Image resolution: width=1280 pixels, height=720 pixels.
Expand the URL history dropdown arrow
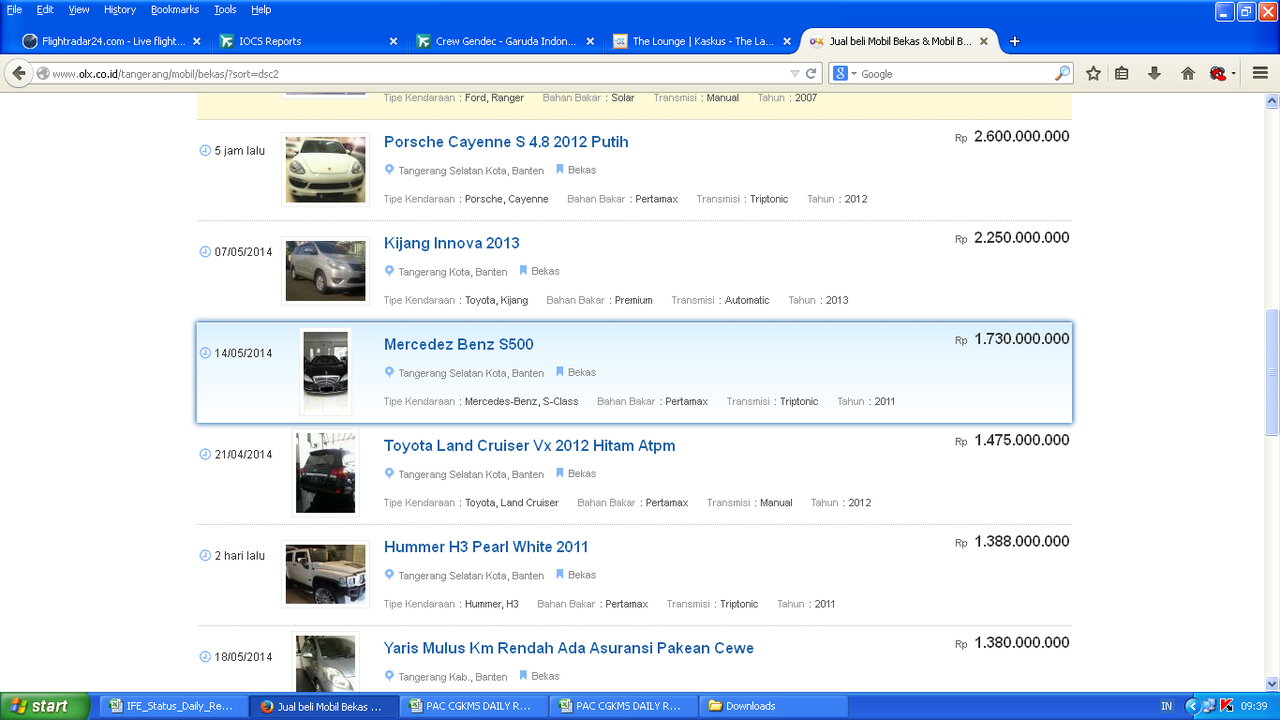[x=795, y=73]
